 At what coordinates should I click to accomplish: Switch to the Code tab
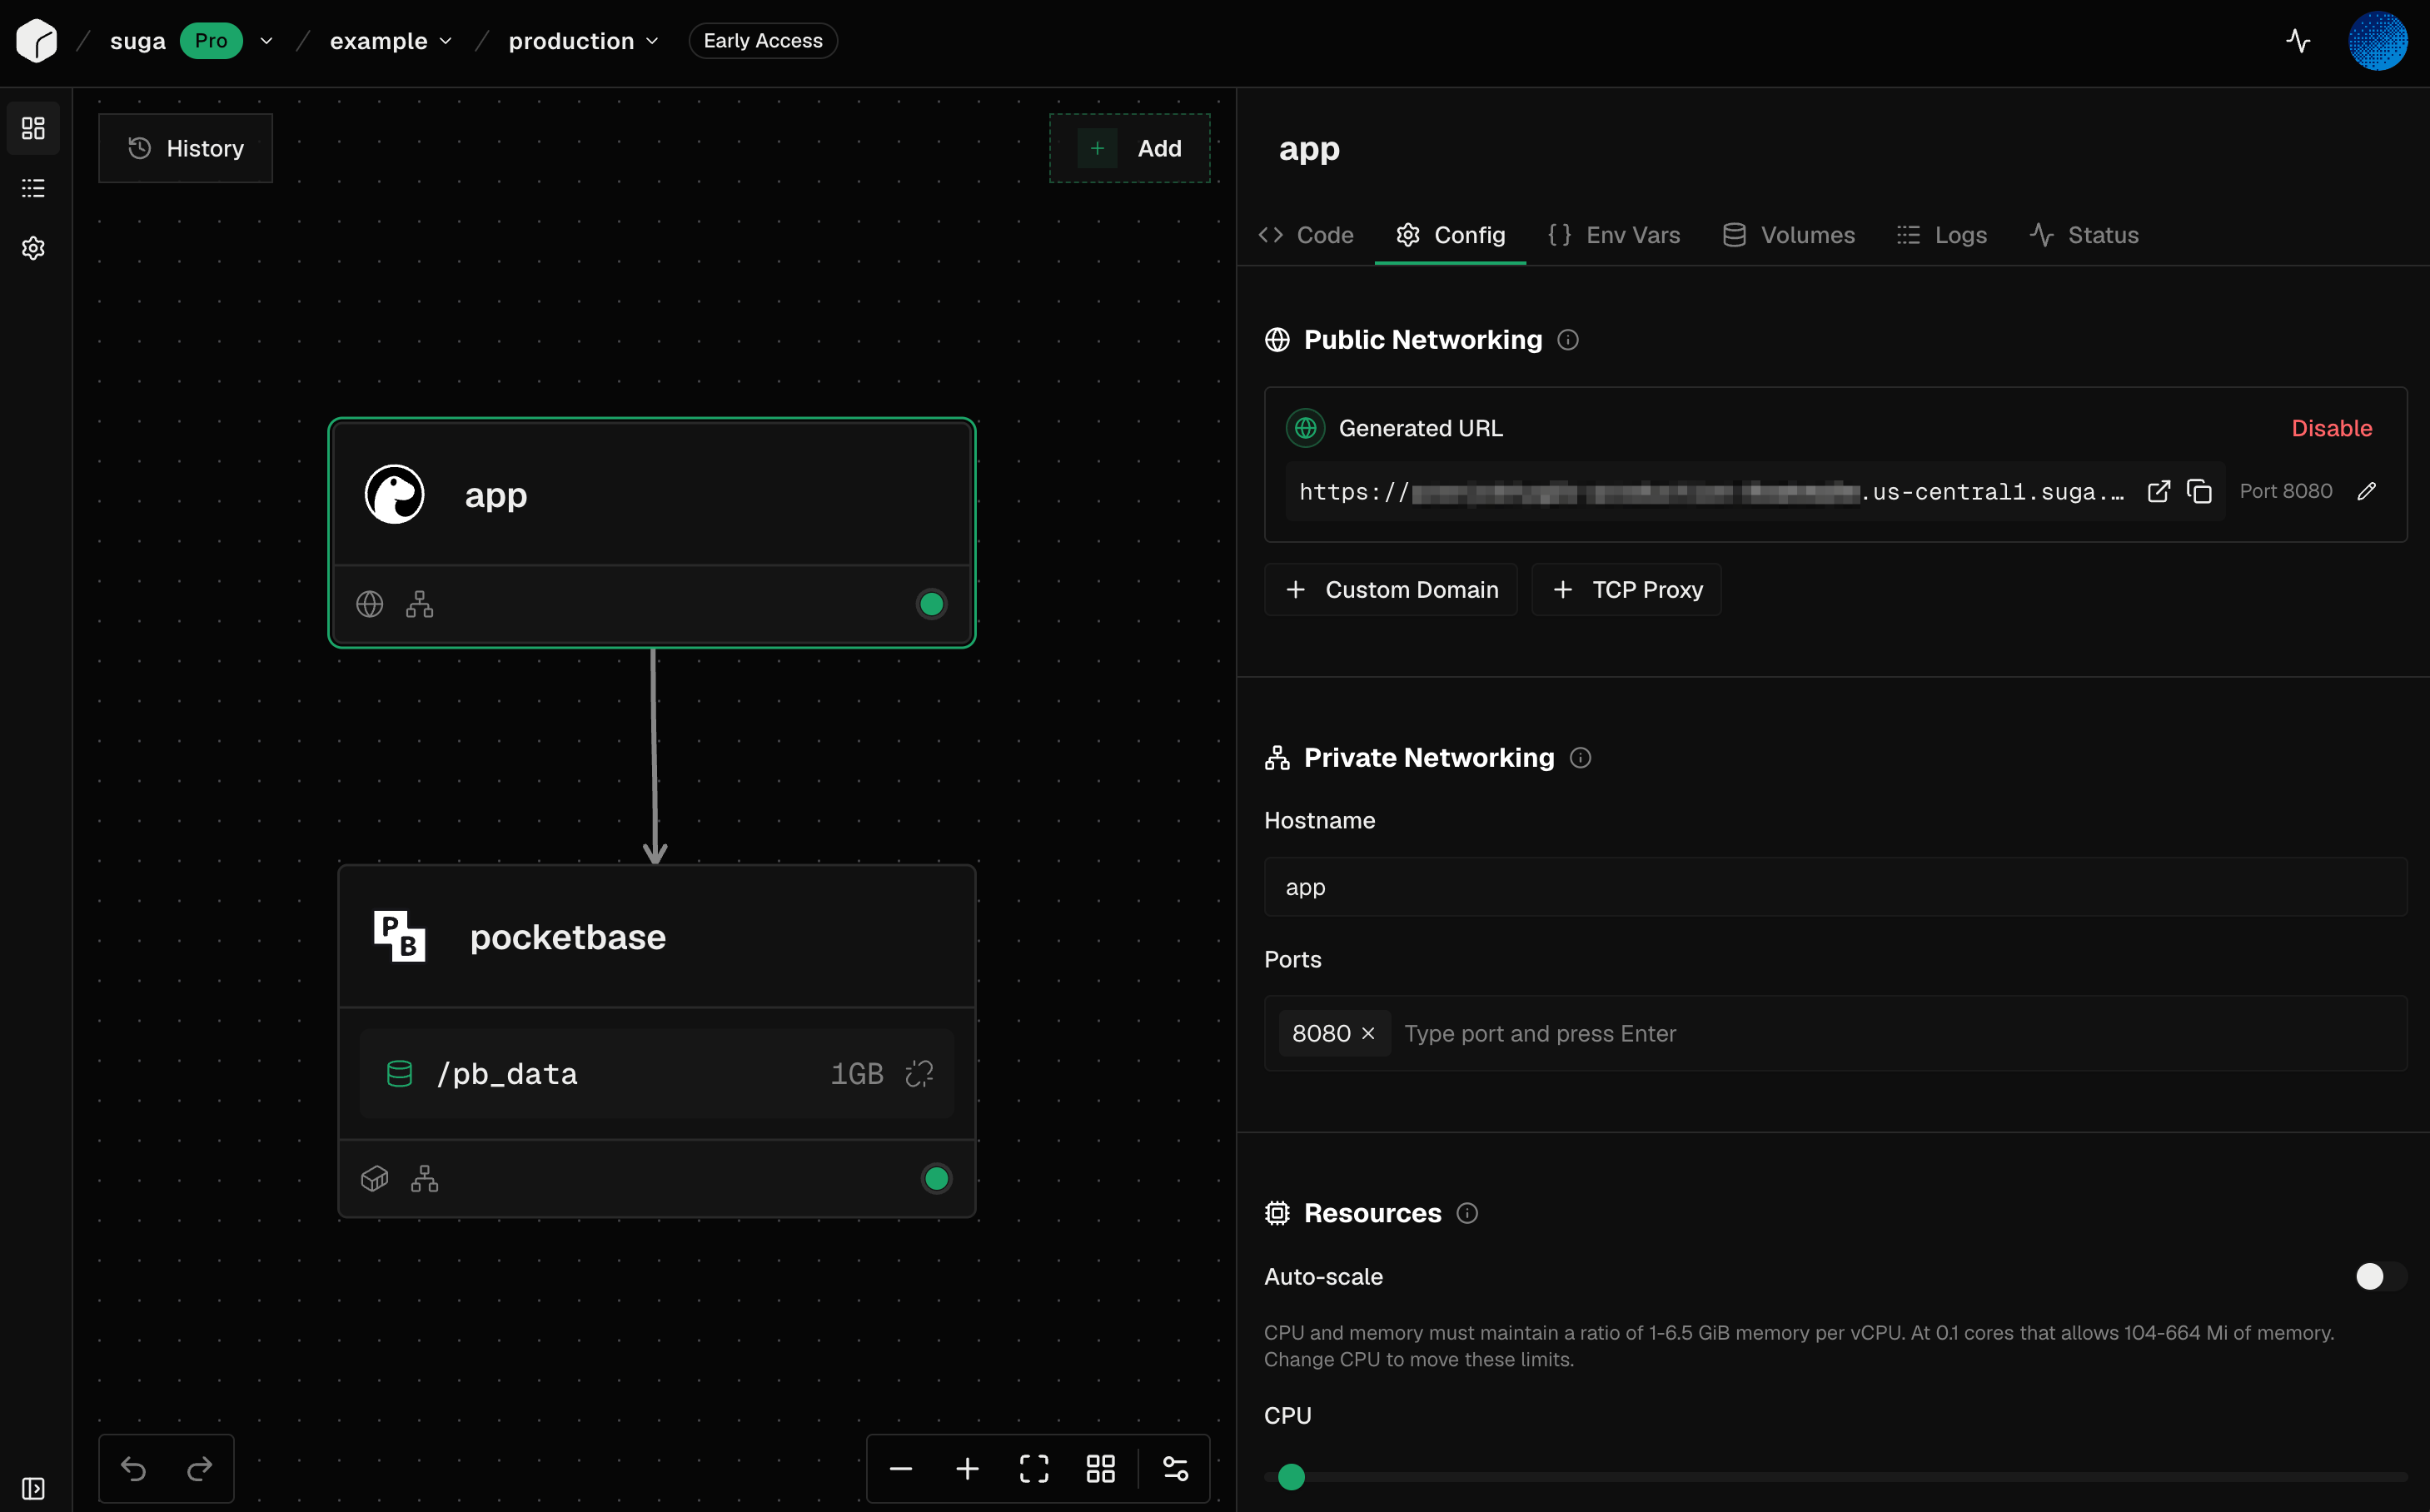point(1306,235)
